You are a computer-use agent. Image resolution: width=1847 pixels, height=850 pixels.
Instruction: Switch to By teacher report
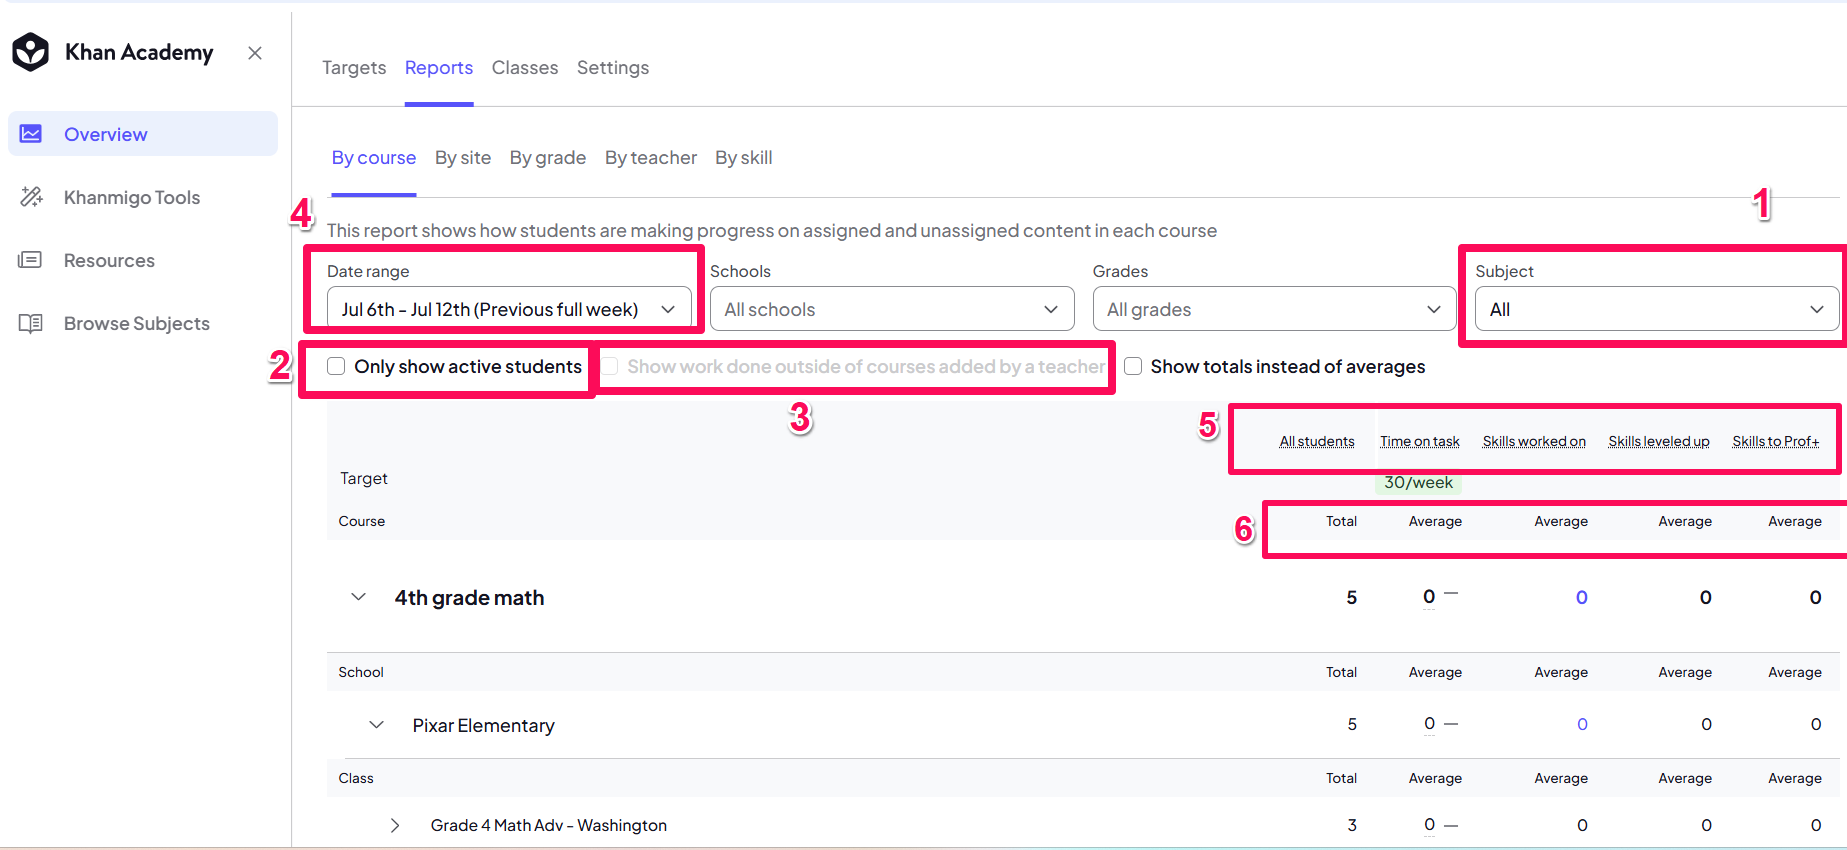coord(651,158)
